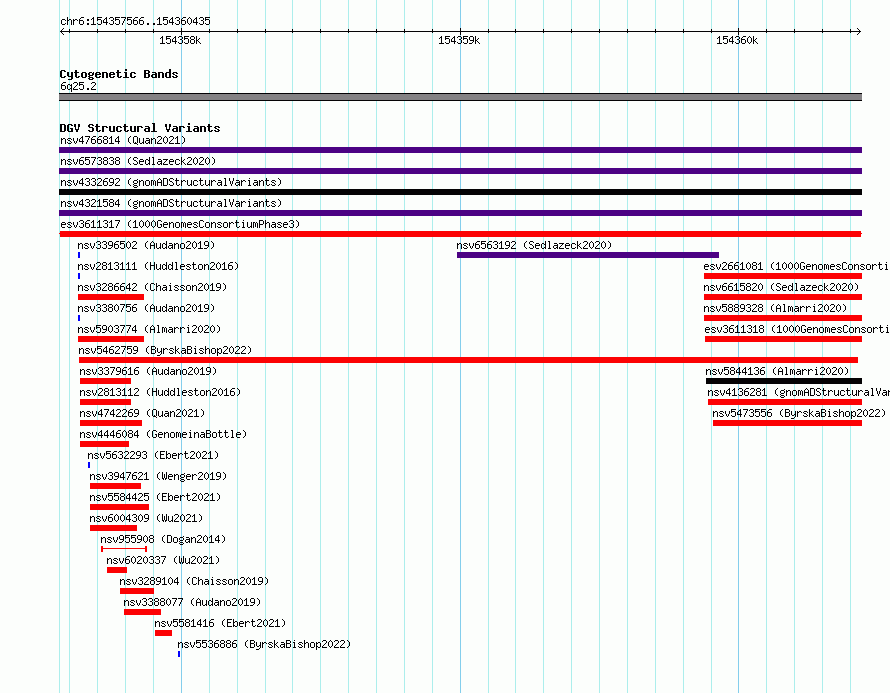The image size is (890, 693).
Task: Click nsv3289104 (Chaisson2019) label
Action: click(x=194, y=581)
